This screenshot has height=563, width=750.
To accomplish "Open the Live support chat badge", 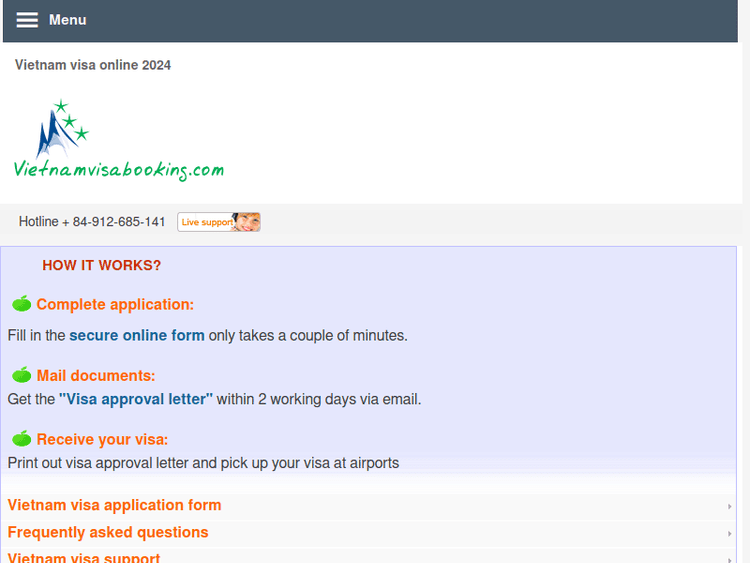I will pyautogui.click(x=219, y=222).
